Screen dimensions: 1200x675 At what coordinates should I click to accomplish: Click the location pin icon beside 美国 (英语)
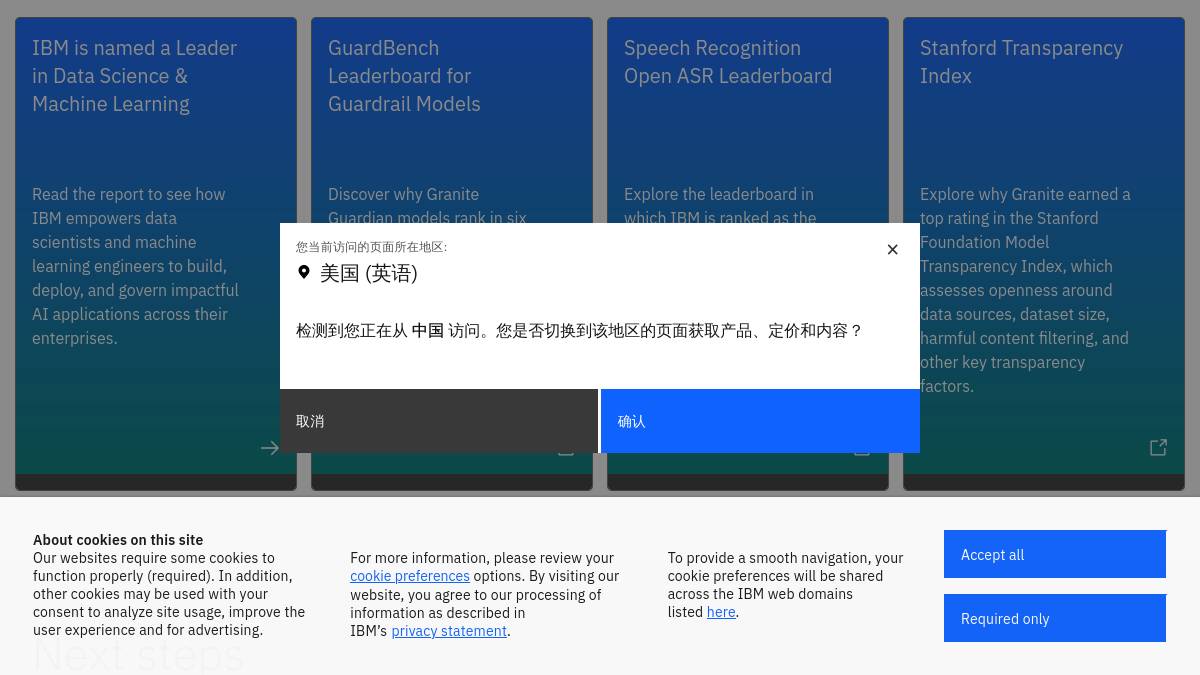pyautogui.click(x=304, y=272)
